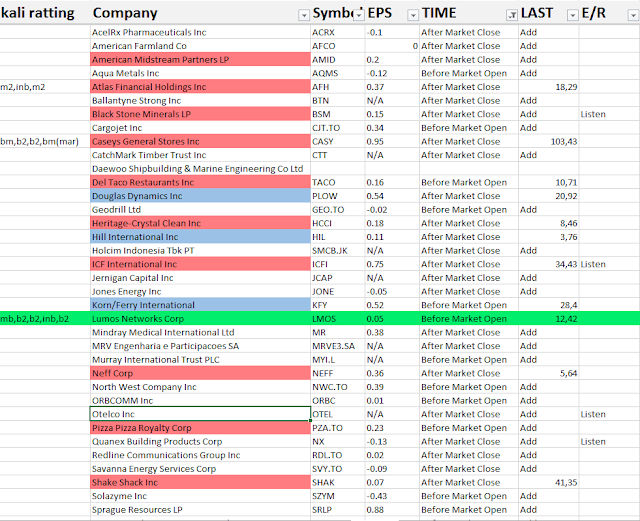The height and width of the screenshot is (521, 640).
Task: Select the bm,b2,b2,bm(mar) rating cell
Action: pos(45,141)
